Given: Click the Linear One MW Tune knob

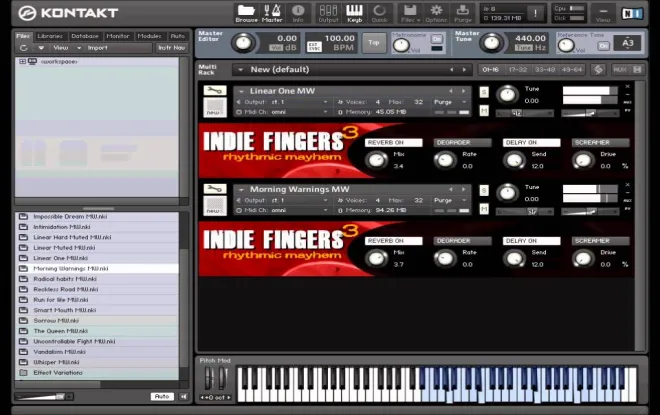Looking at the screenshot, I should click(x=508, y=94).
